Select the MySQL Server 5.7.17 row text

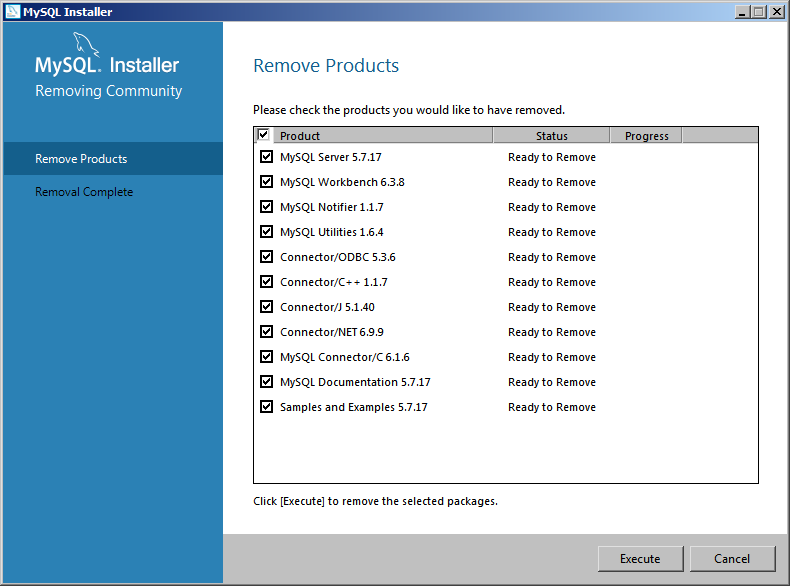pos(331,157)
